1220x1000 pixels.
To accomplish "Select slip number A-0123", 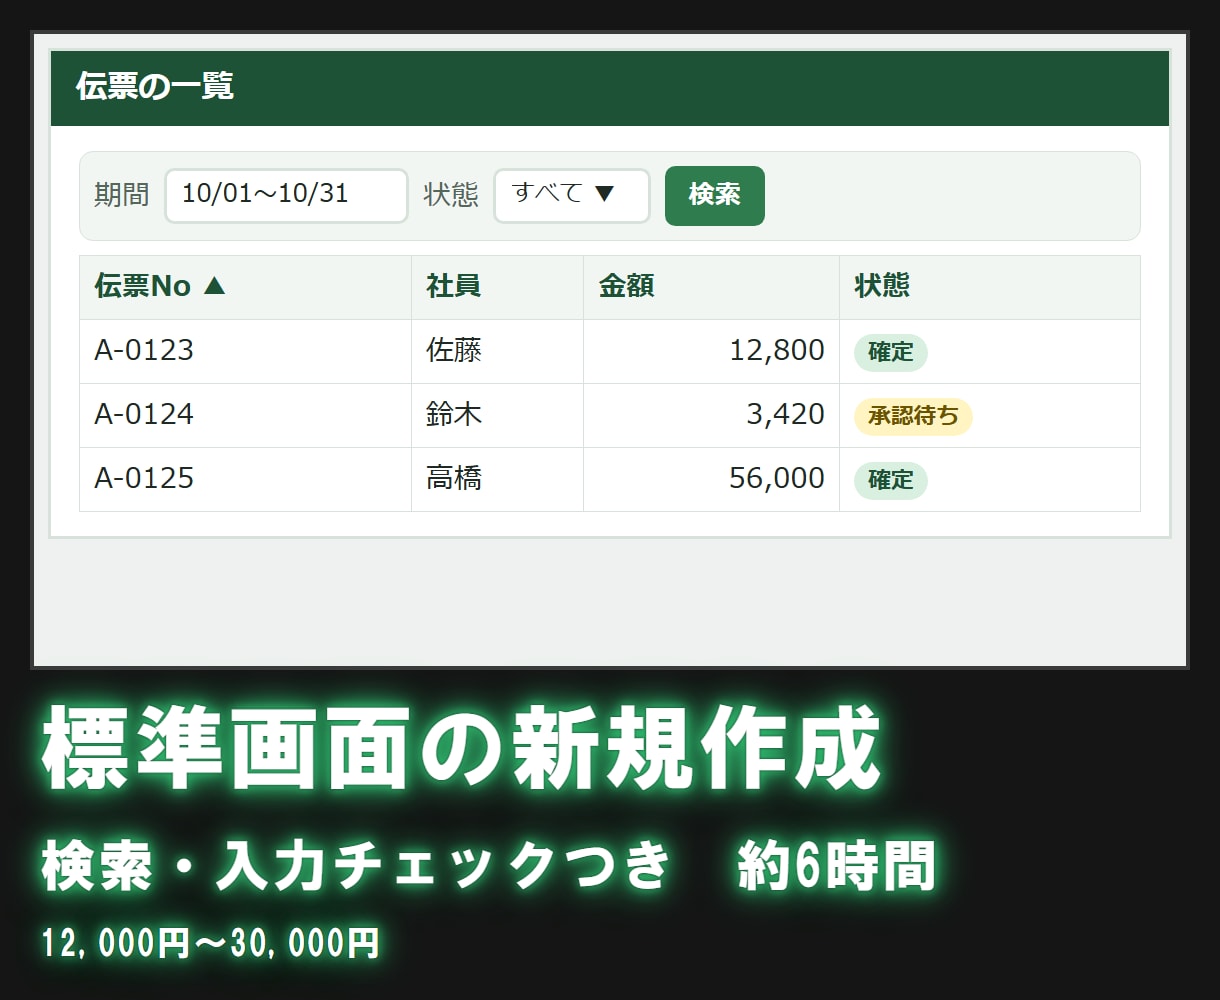I will click(x=144, y=351).
